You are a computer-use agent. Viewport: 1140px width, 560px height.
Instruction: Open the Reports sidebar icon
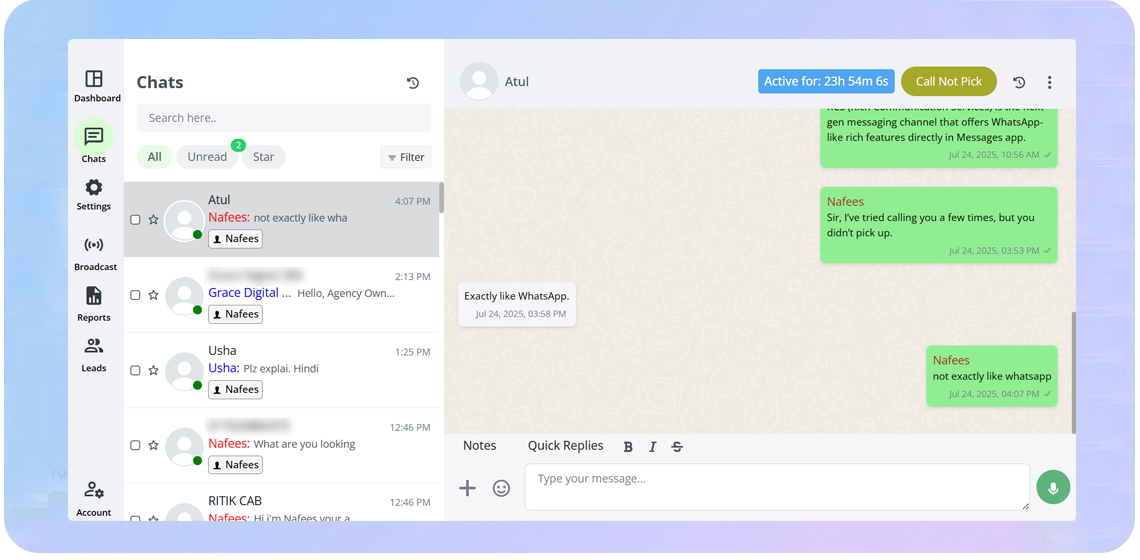(94, 296)
